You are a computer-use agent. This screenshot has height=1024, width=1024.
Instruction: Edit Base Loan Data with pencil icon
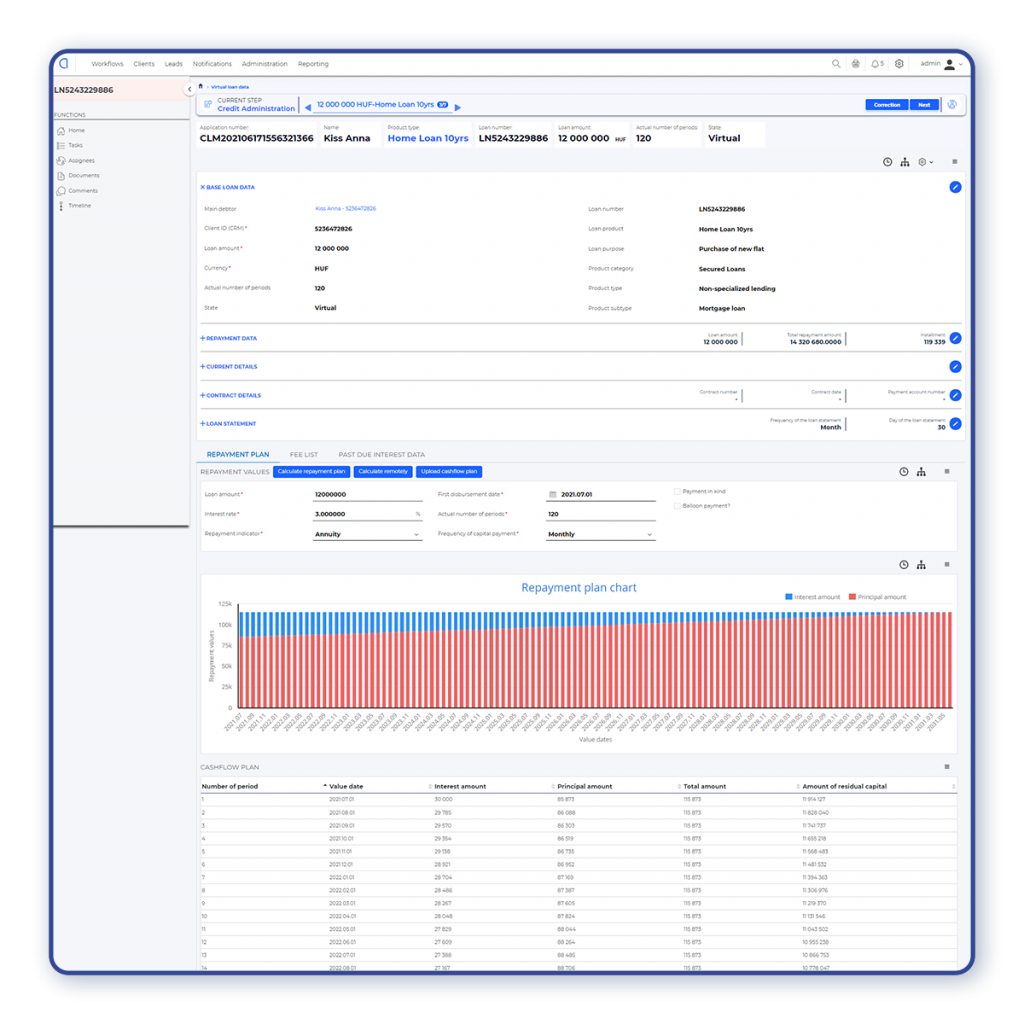coord(955,187)
